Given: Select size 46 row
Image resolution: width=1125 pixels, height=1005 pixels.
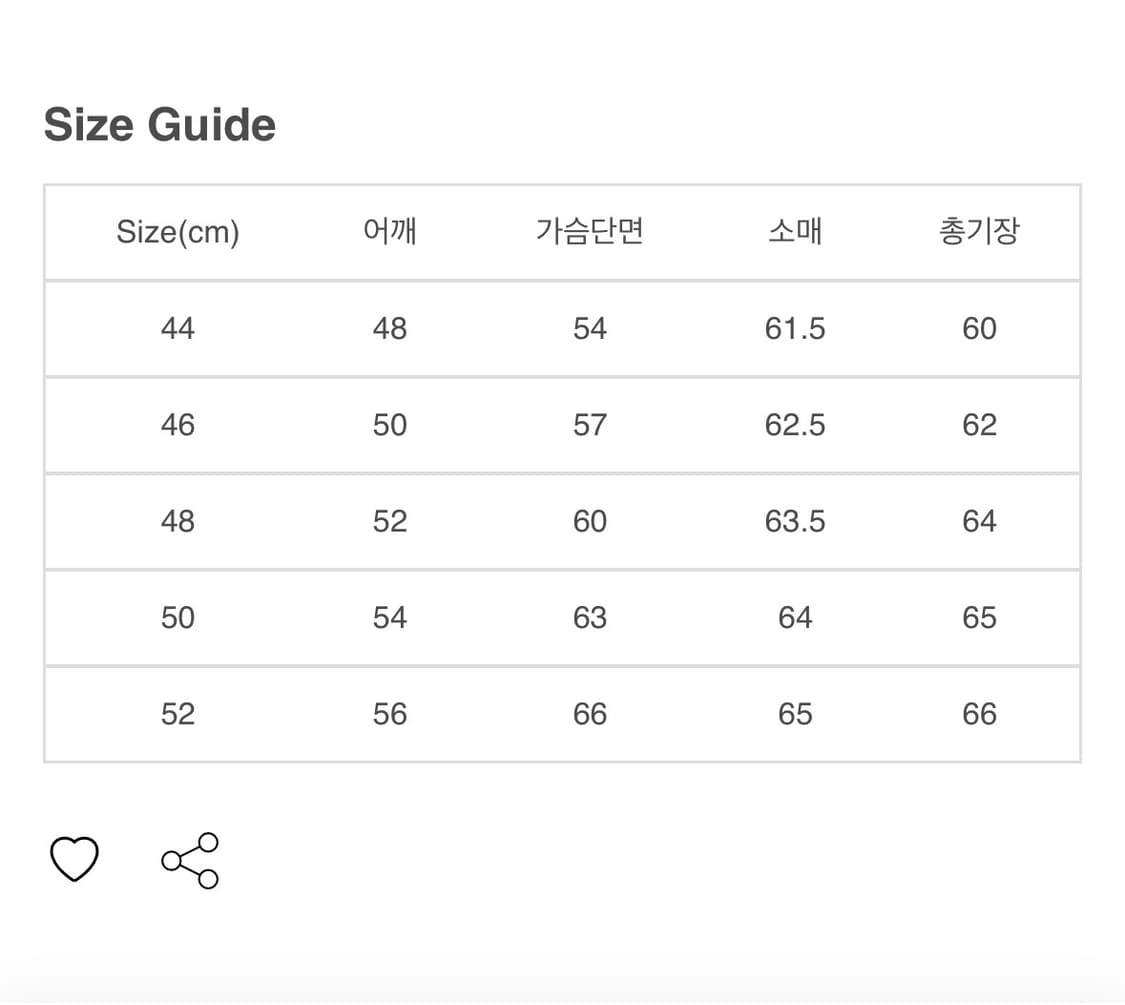Looking at the screenshot, I should tap(178, 424).
